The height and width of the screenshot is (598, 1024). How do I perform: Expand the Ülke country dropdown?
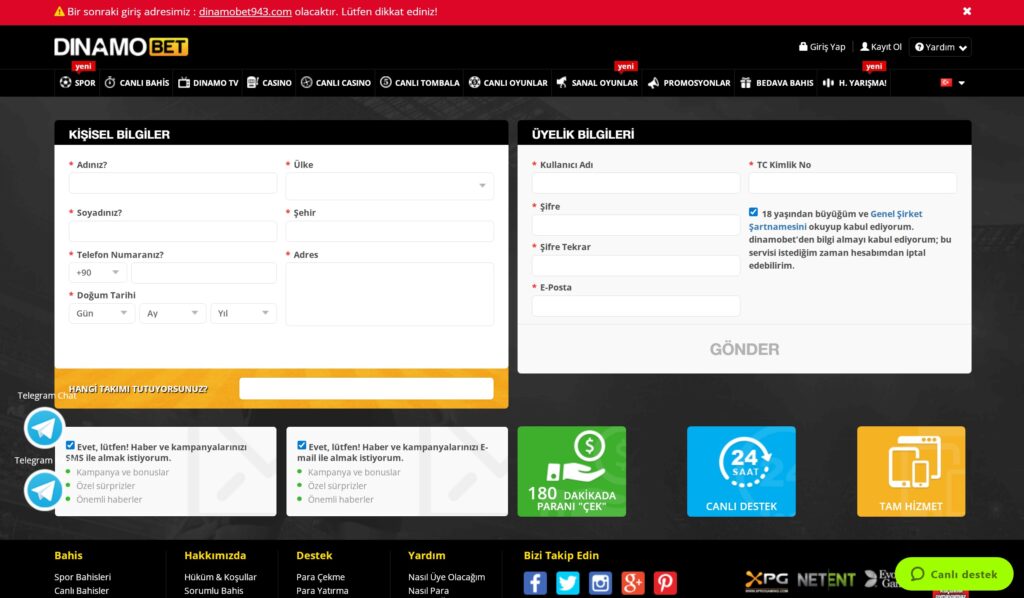[x=389, y=185]
